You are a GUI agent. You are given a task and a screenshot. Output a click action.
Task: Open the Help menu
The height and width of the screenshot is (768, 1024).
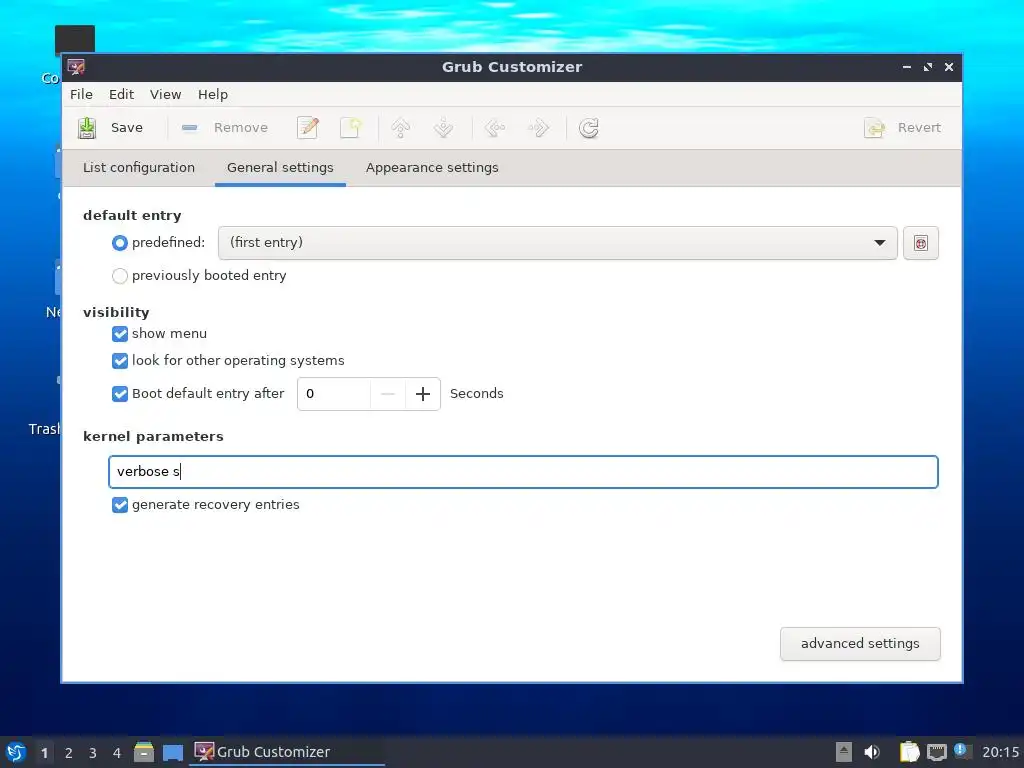[213, 95]
